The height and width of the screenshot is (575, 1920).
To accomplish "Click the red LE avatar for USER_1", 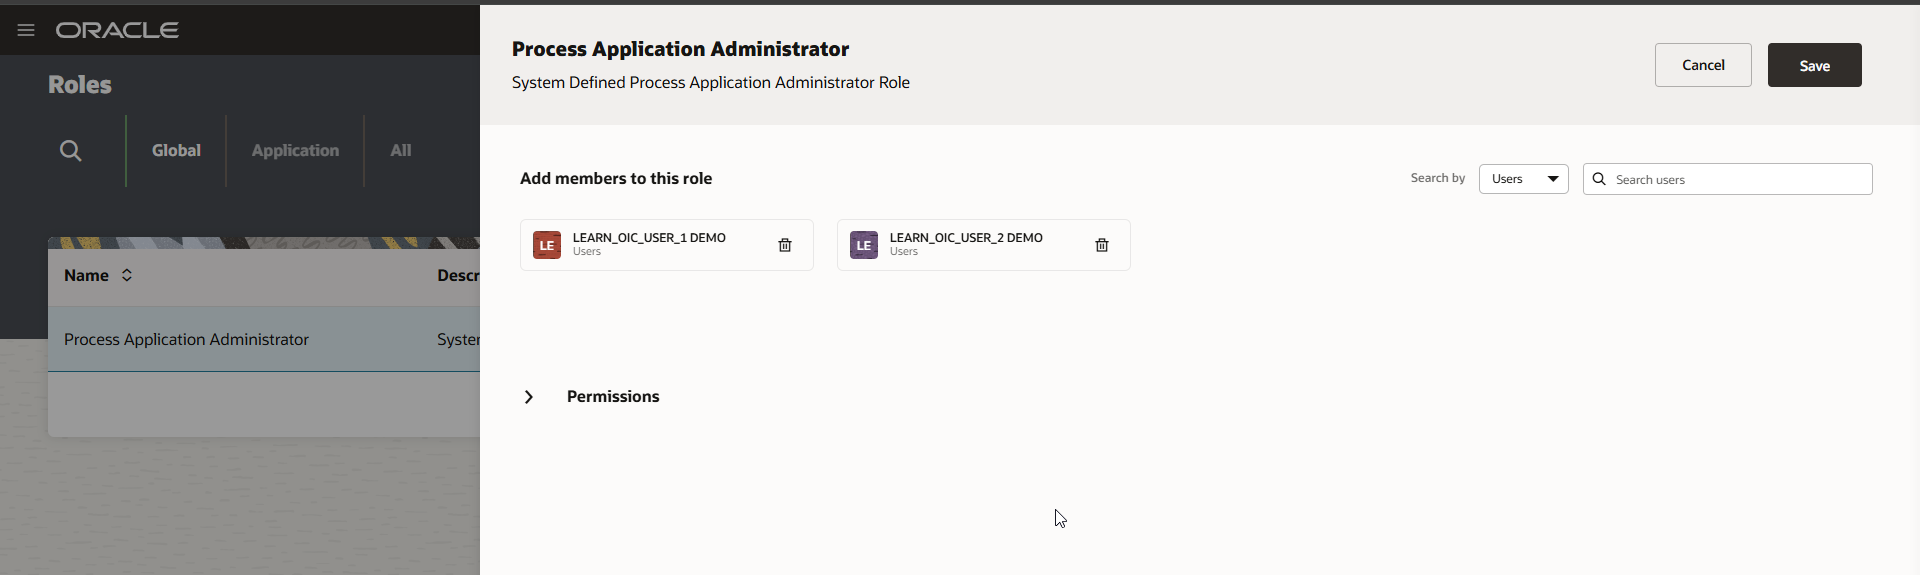I will [547, 245].
